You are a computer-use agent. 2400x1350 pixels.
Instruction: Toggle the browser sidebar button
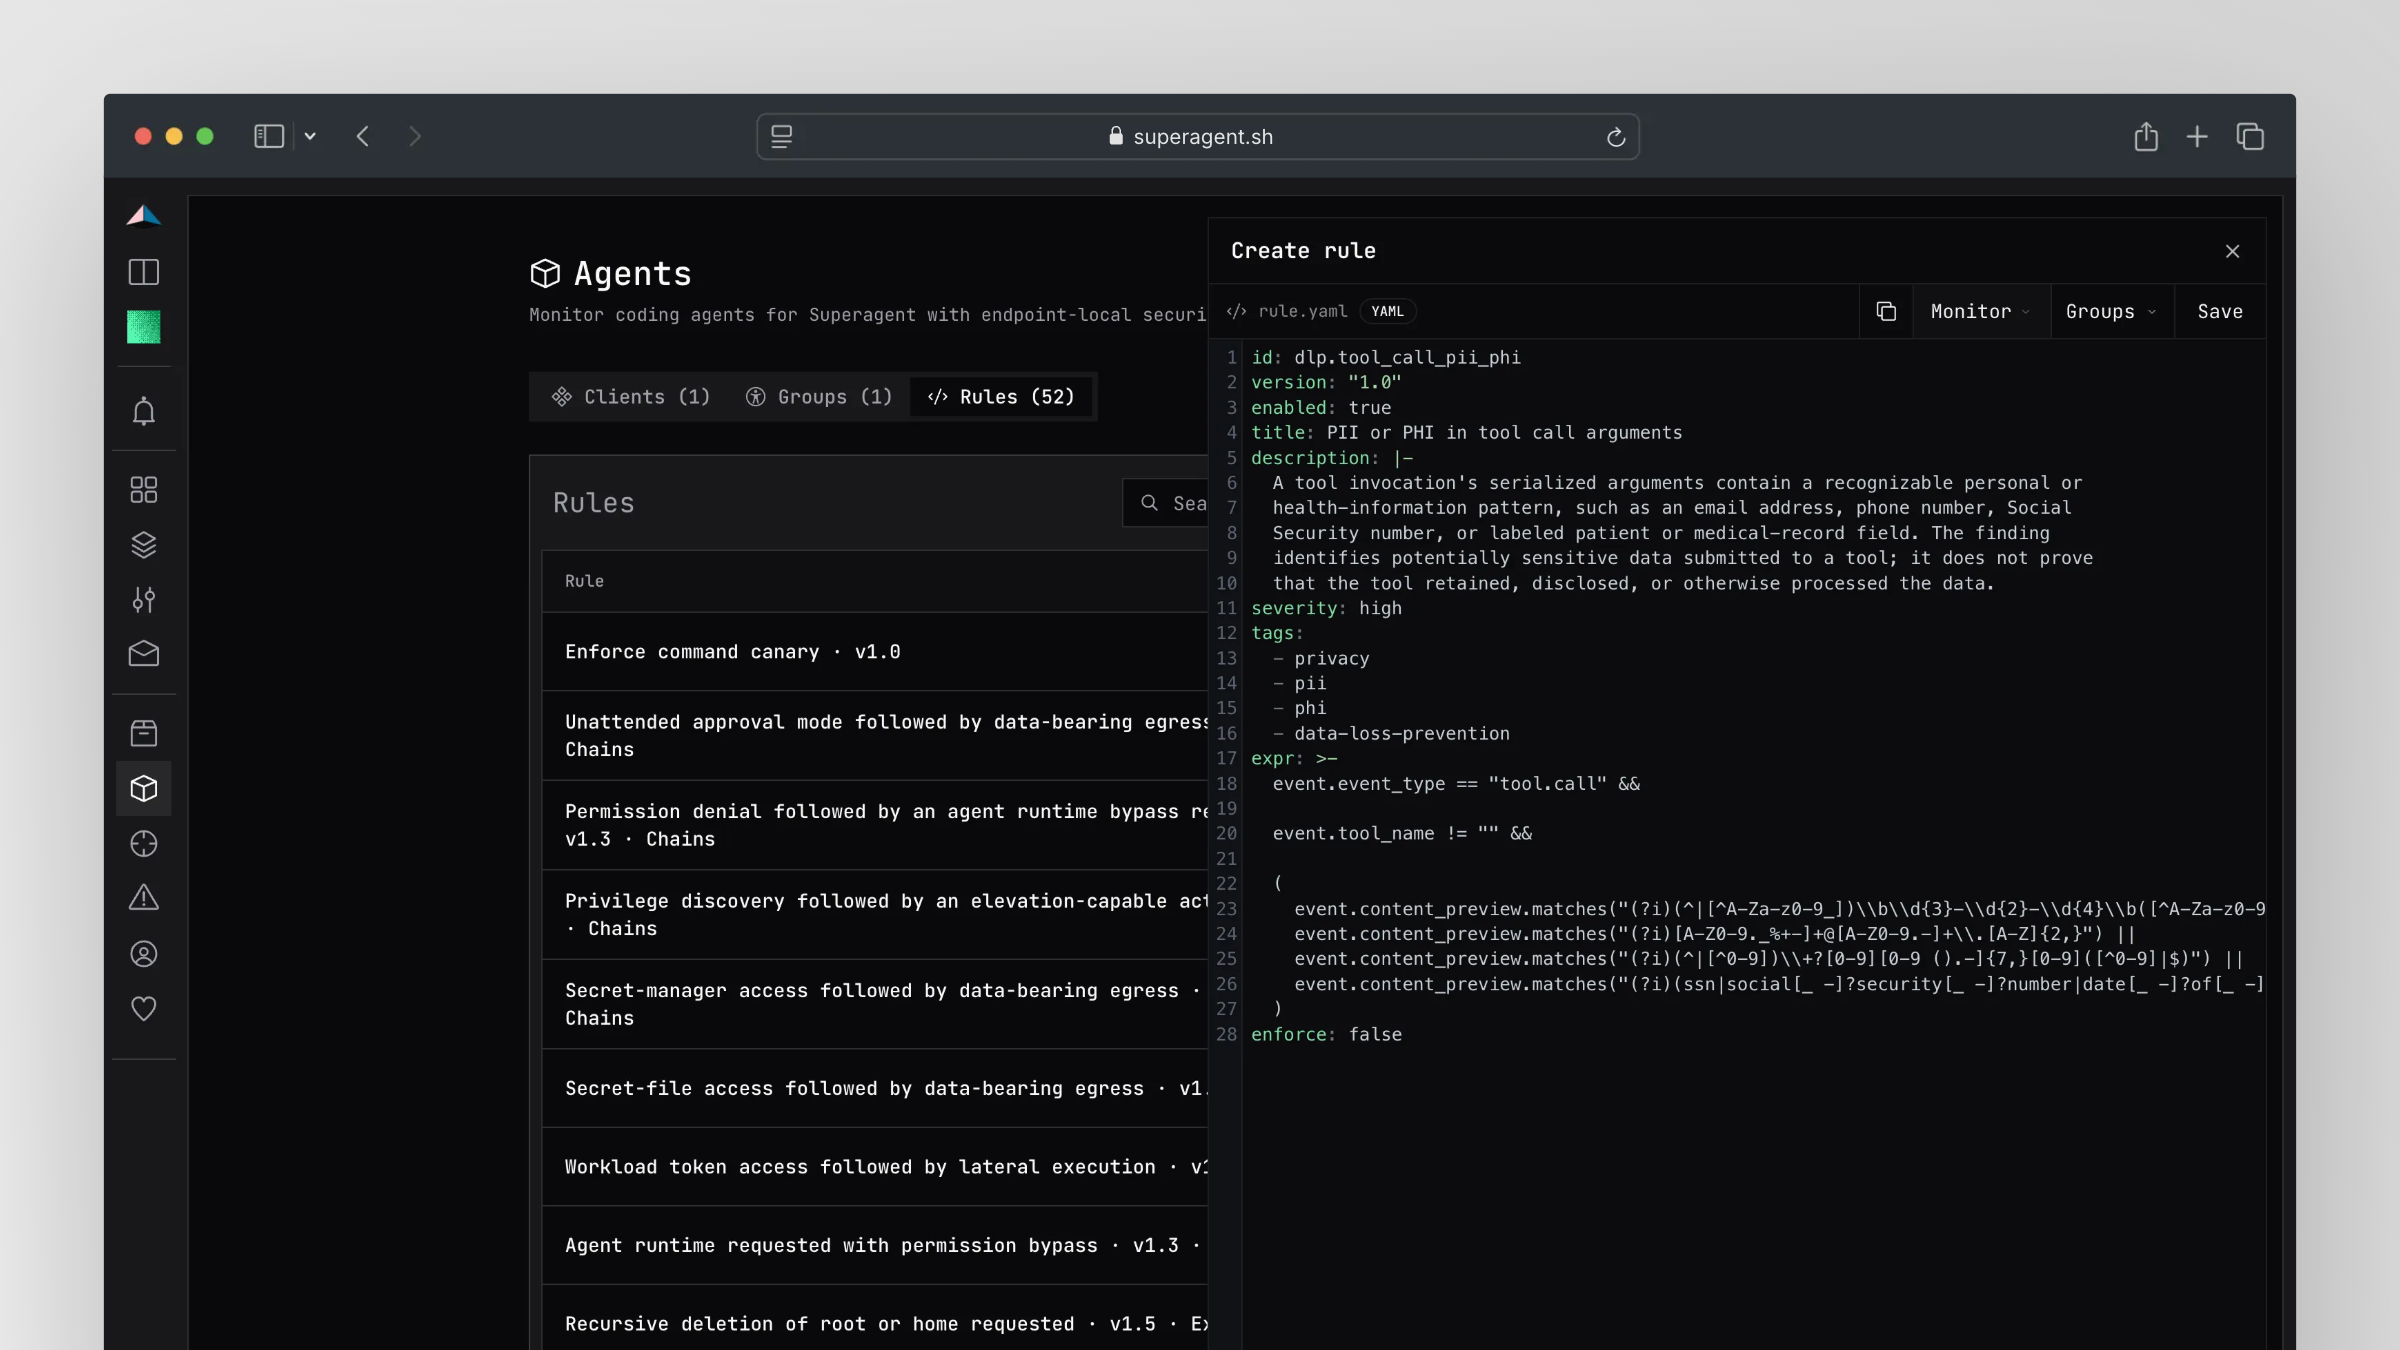click(268, 137)
